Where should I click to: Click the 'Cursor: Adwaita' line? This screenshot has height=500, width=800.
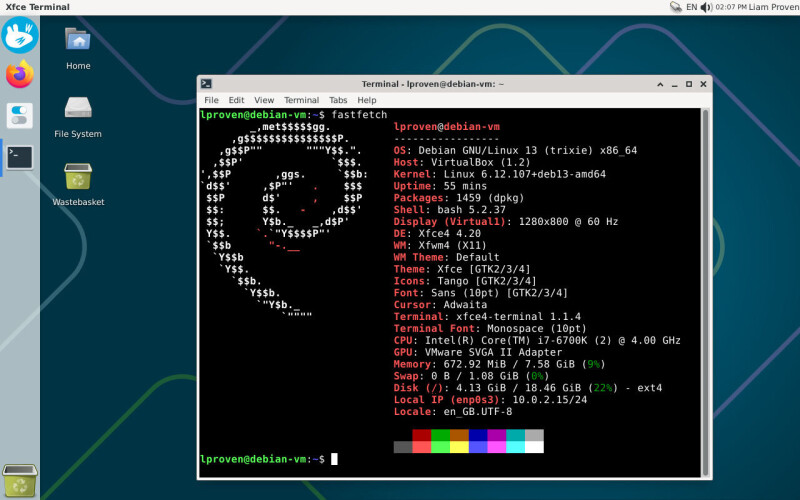tap(440, 305)
